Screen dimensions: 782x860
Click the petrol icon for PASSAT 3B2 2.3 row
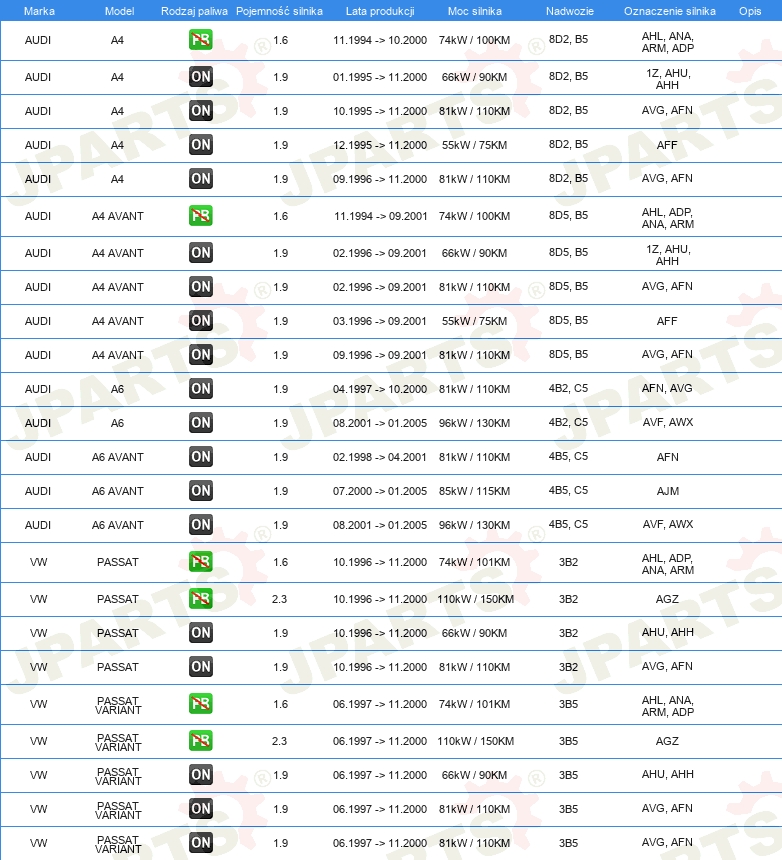click(x=201, y=598)
